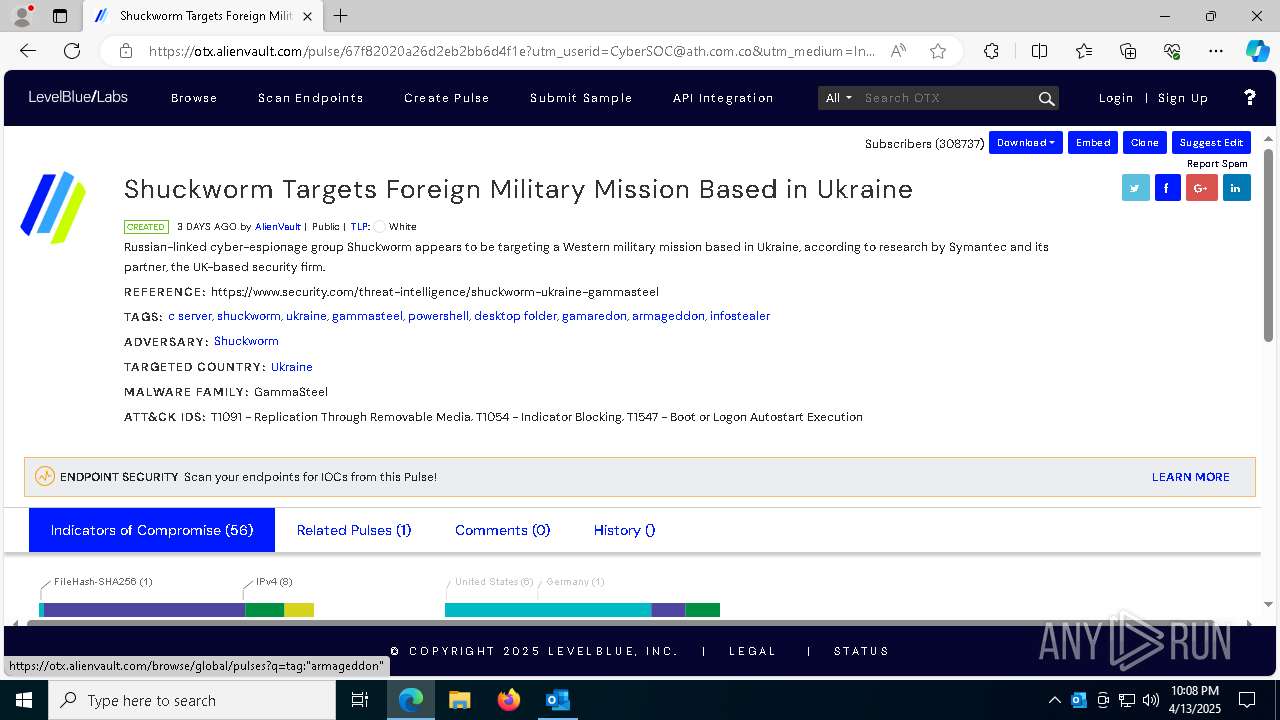Click the Embed button
The image size is (1280, 720).
point(1093,143)
